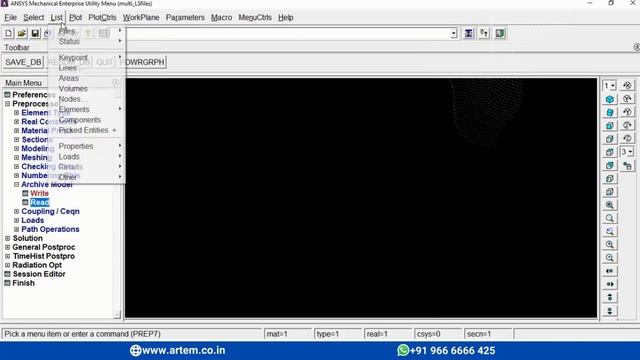Screen dimensions: 640x360
Task: Open the command input history dropdown arrow
Action: [x=453, y=34]
